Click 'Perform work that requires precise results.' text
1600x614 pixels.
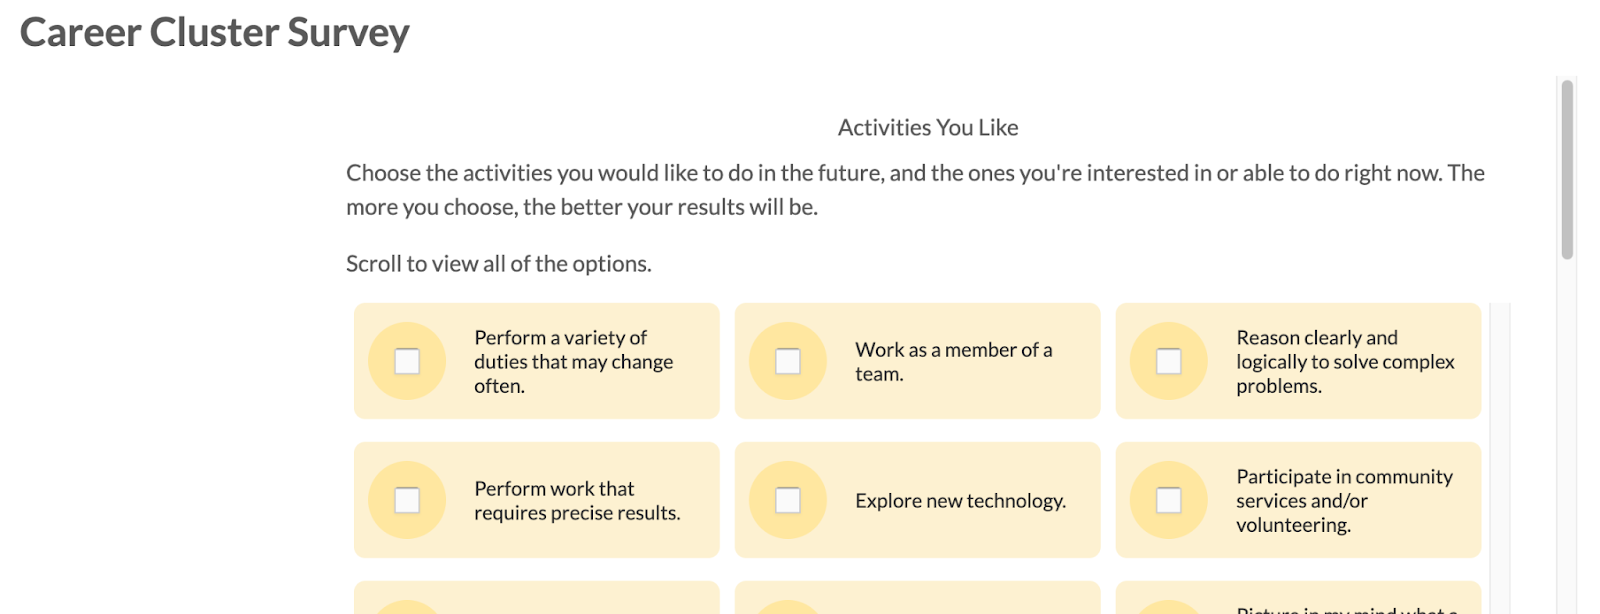point(576,501)
